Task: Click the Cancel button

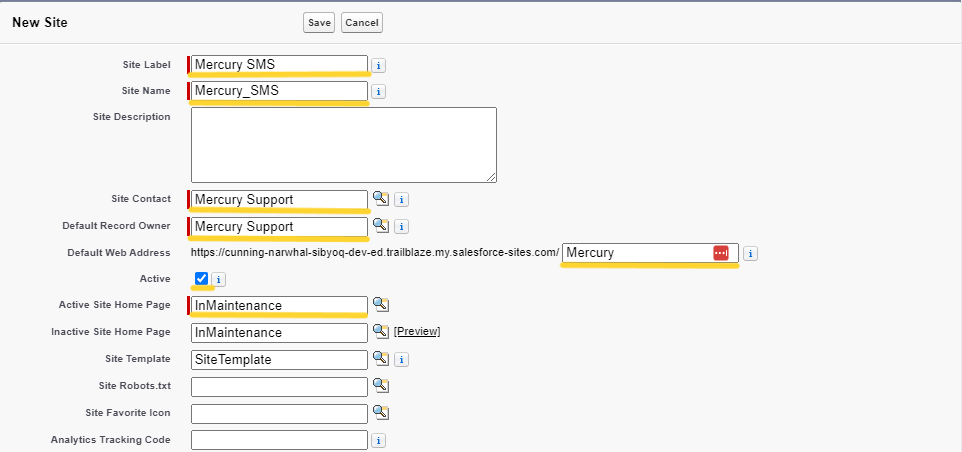Action: (361, 23)
